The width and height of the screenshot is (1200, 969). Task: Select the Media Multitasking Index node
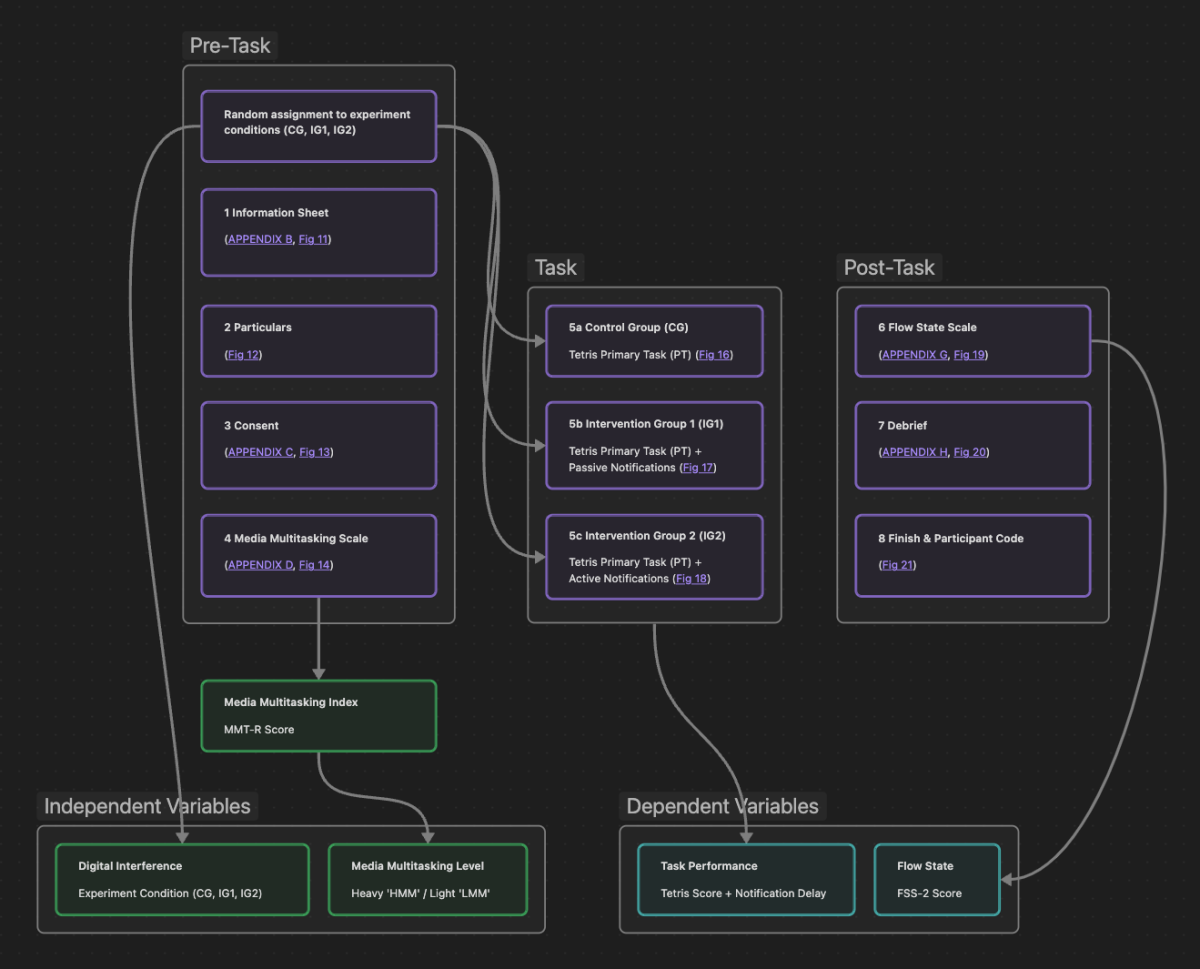tap(318, 714)
